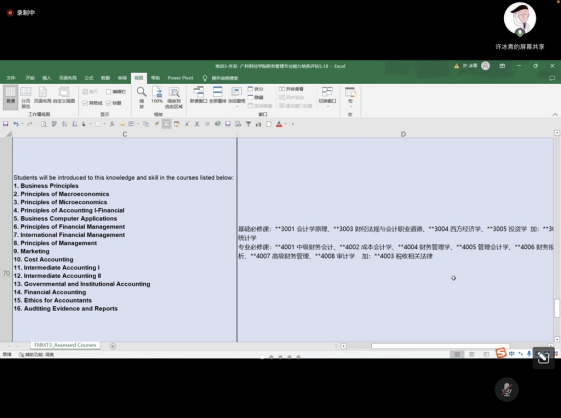
Task: Click the Undo arrow icon
Action: [16, 124]
